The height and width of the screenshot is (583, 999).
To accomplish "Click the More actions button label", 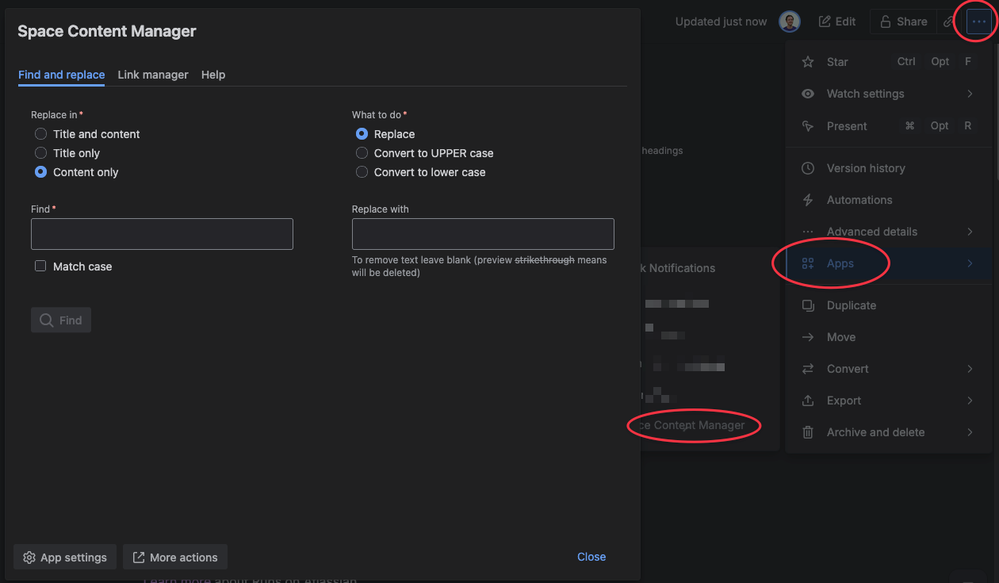I will pos(183,558).
